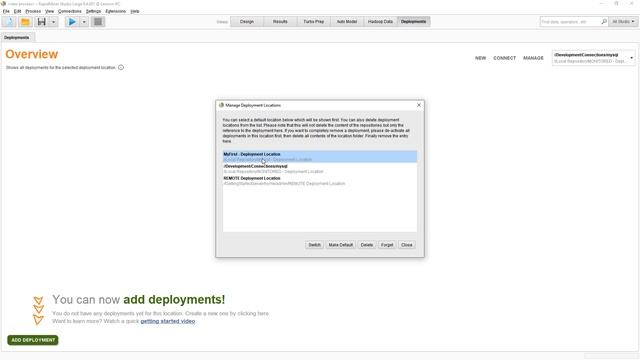Select the Deployments panel tab
640x360 pixels.
pos(17,38)
